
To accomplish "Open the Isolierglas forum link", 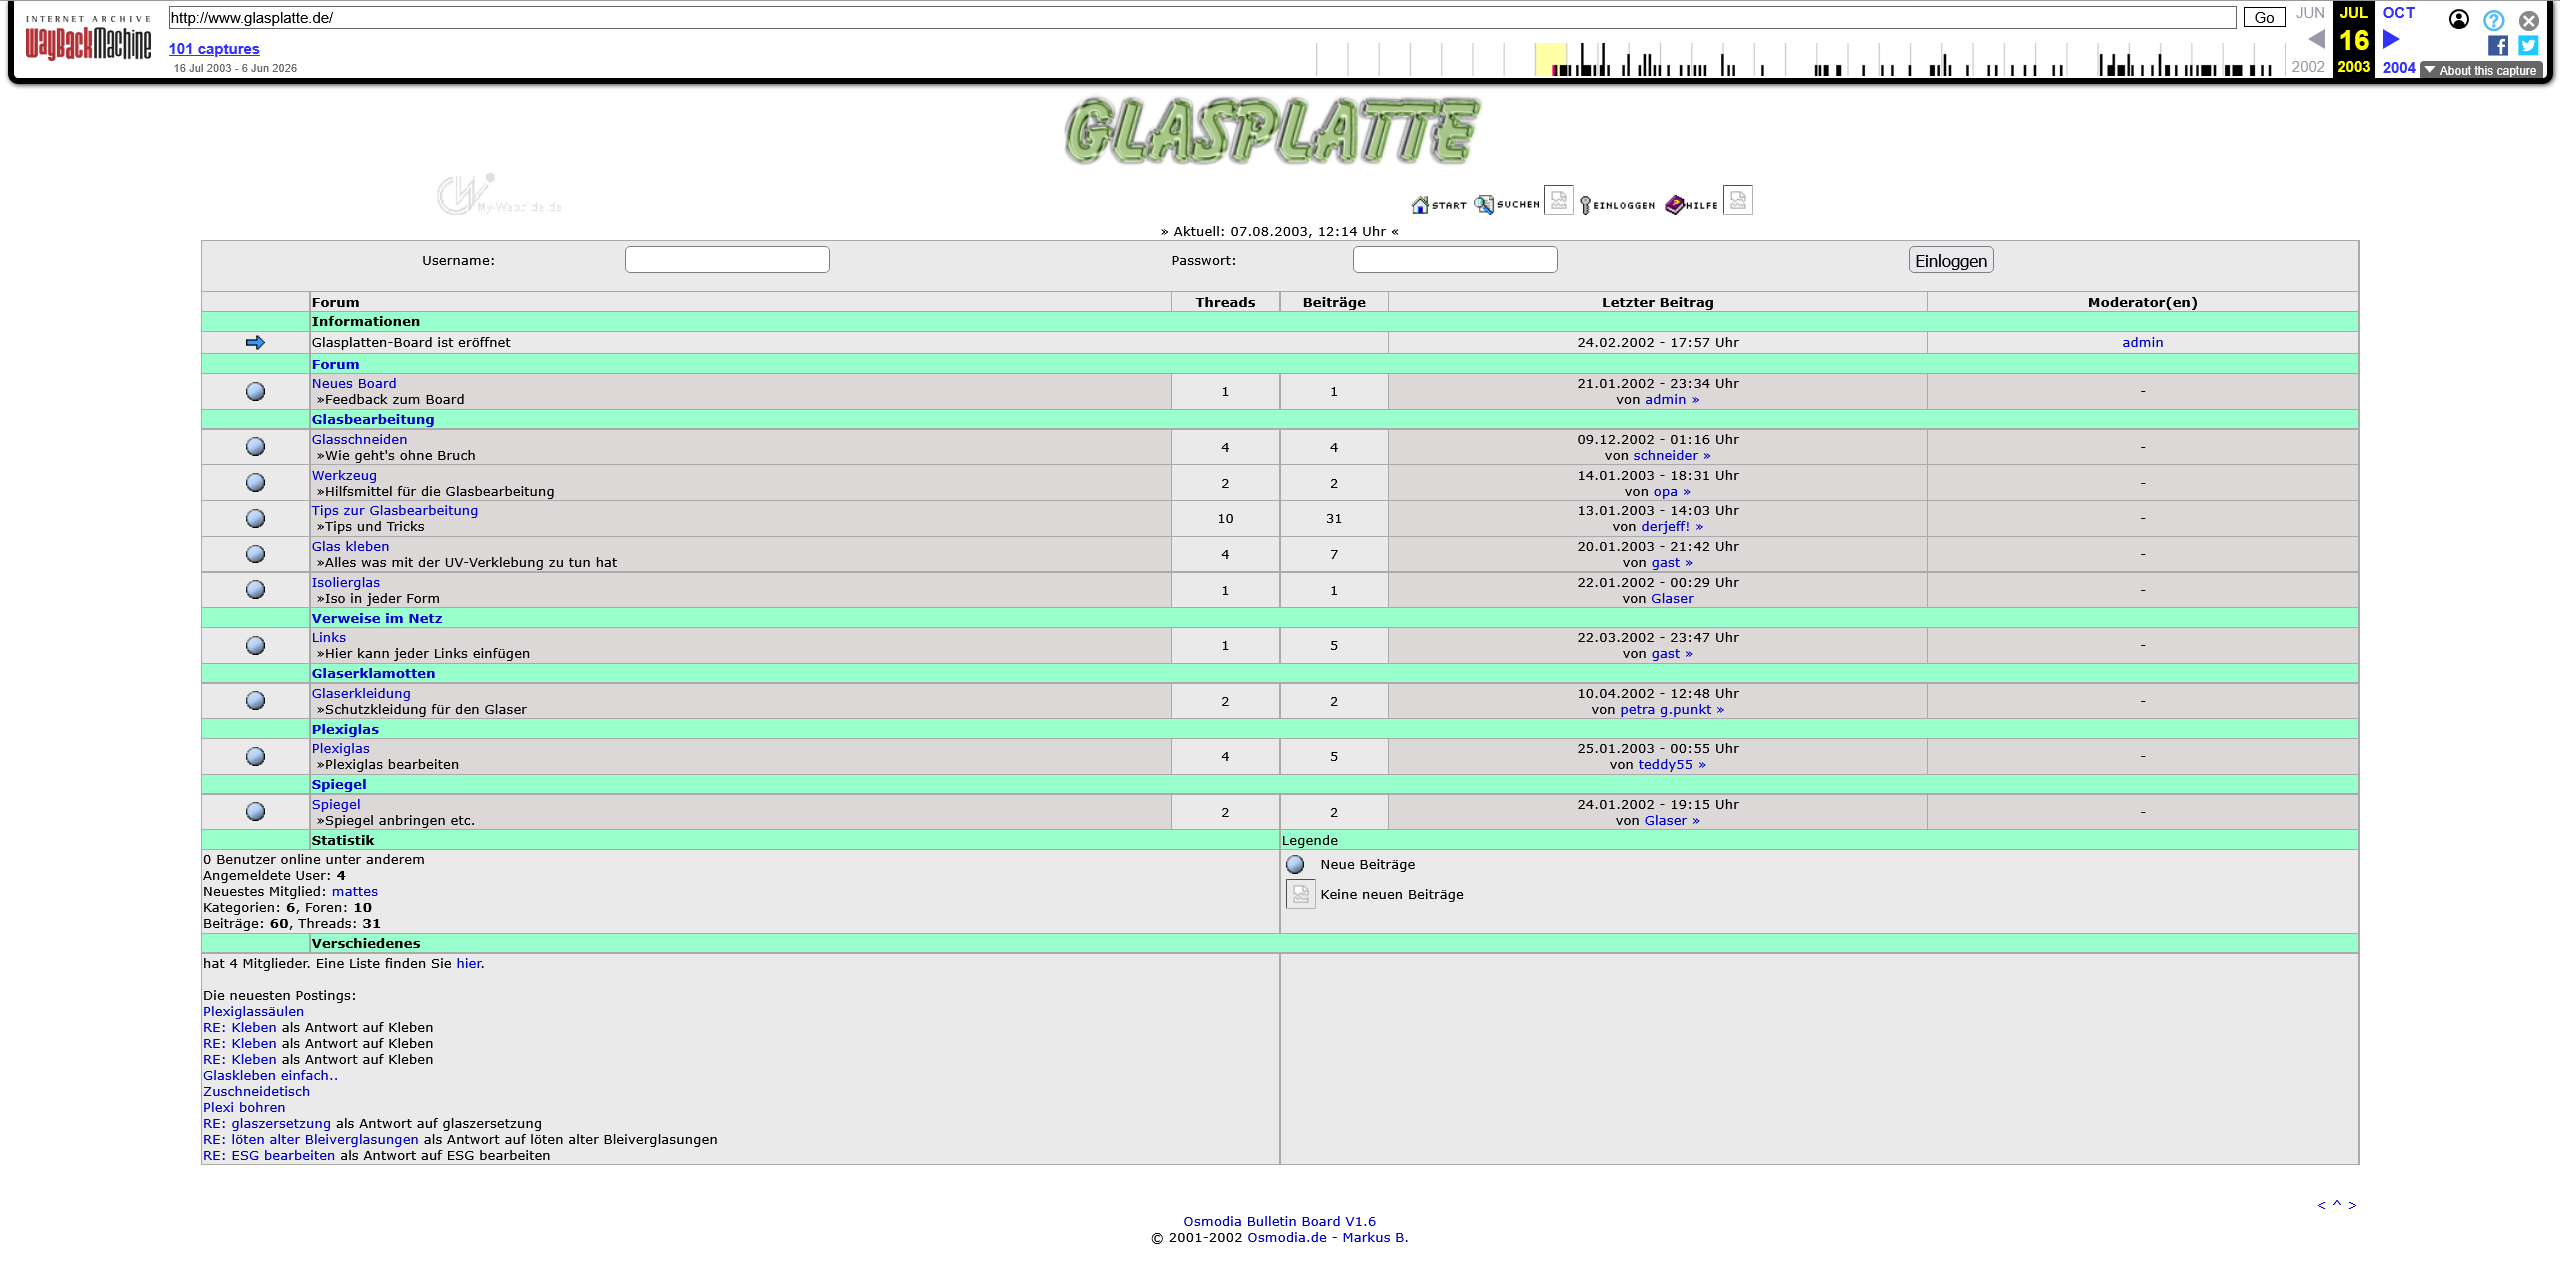I will tap(346, 582).
